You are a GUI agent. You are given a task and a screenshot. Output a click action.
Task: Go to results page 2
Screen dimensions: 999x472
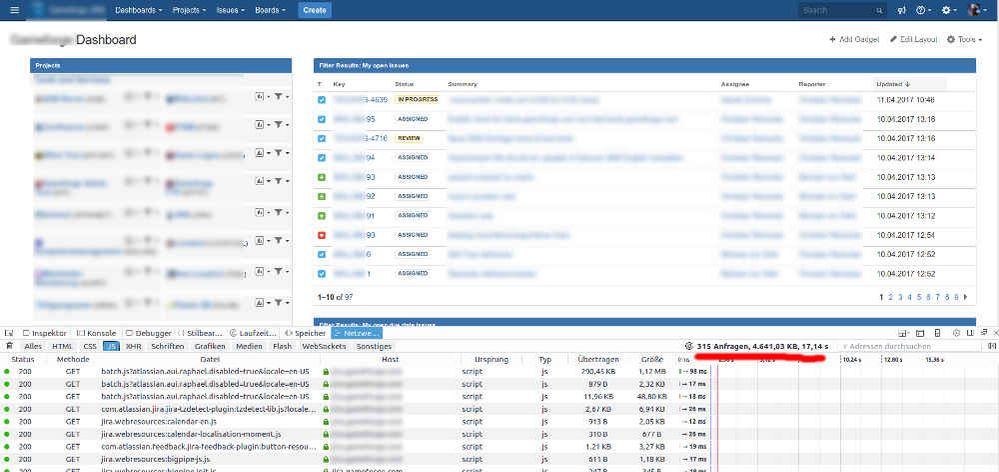tap(891, 297)
